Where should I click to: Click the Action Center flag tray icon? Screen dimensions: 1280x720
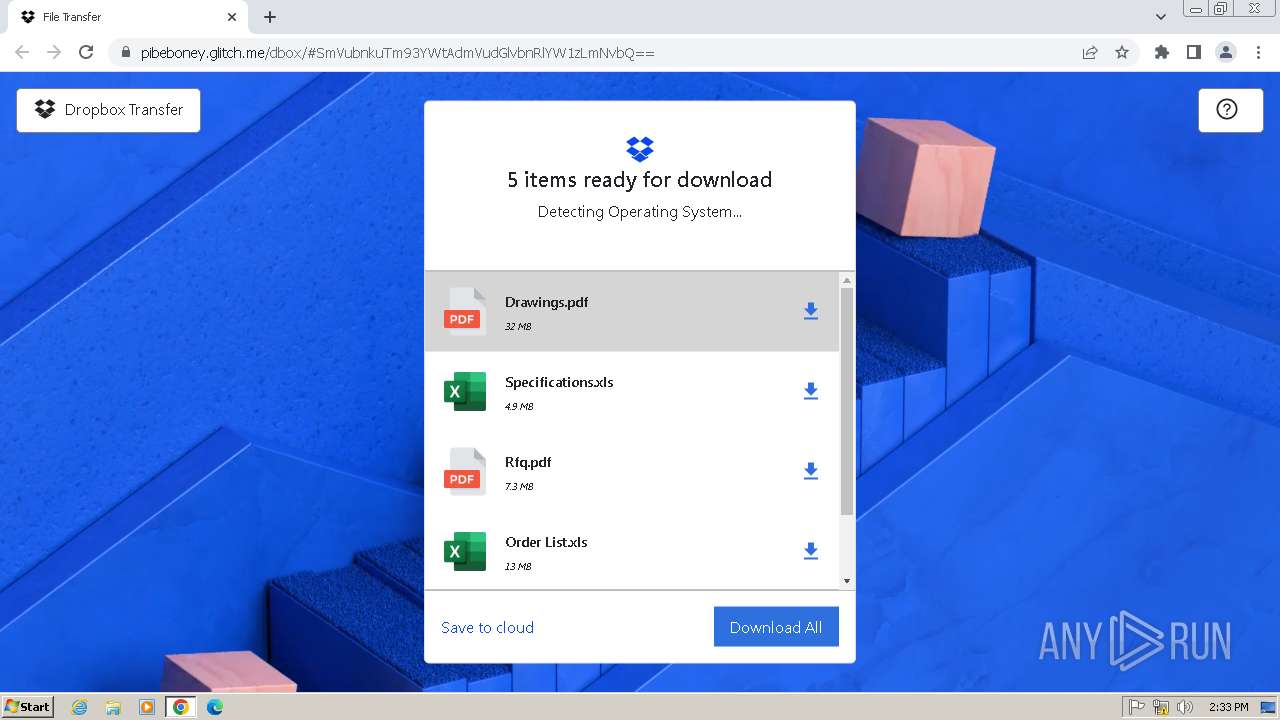tap(1137, 707)
